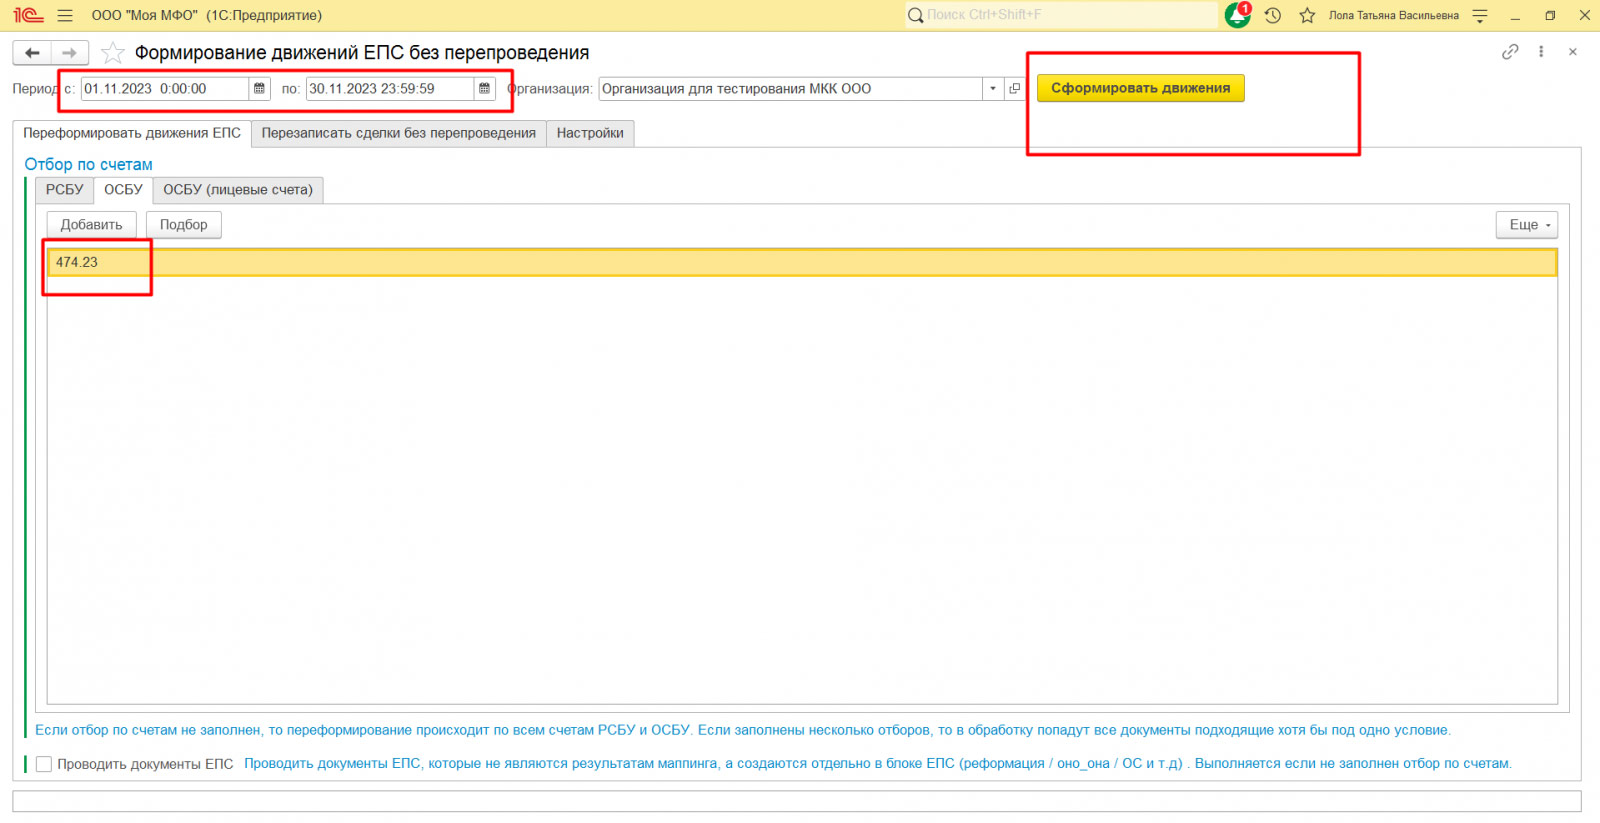
Task: Open favorites star in title bar
Action: [x=1307, y=15]
